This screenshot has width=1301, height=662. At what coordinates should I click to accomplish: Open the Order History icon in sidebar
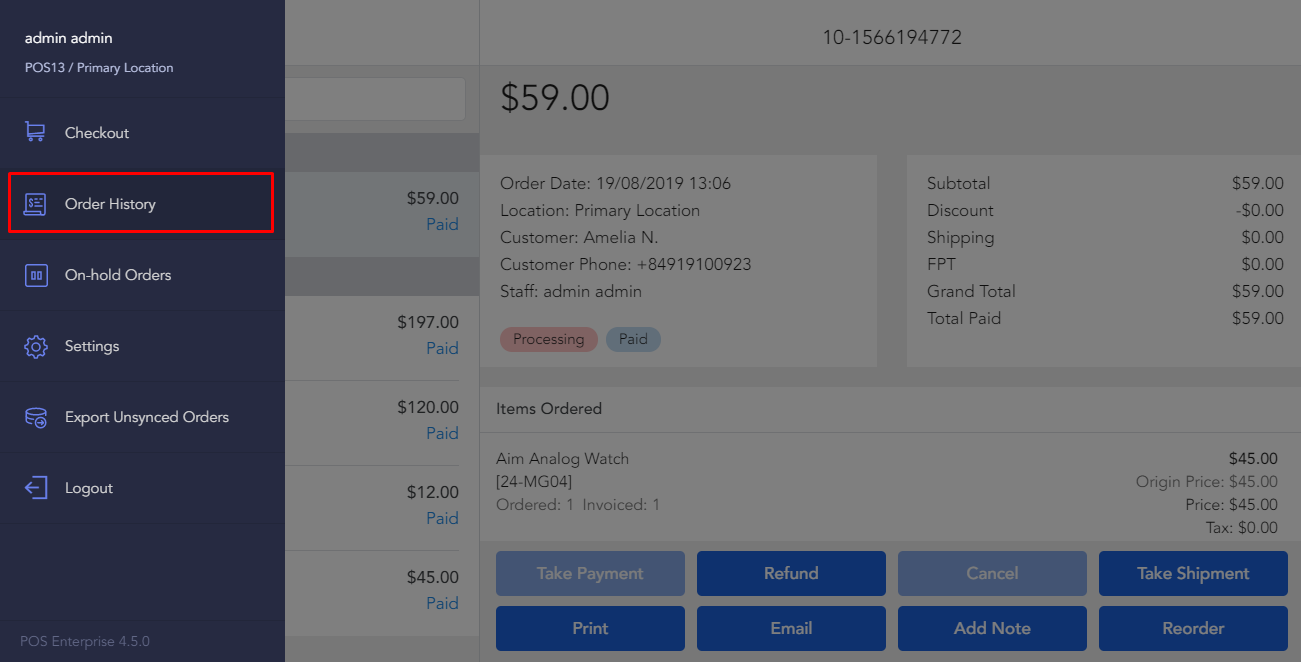pos(35,202)
